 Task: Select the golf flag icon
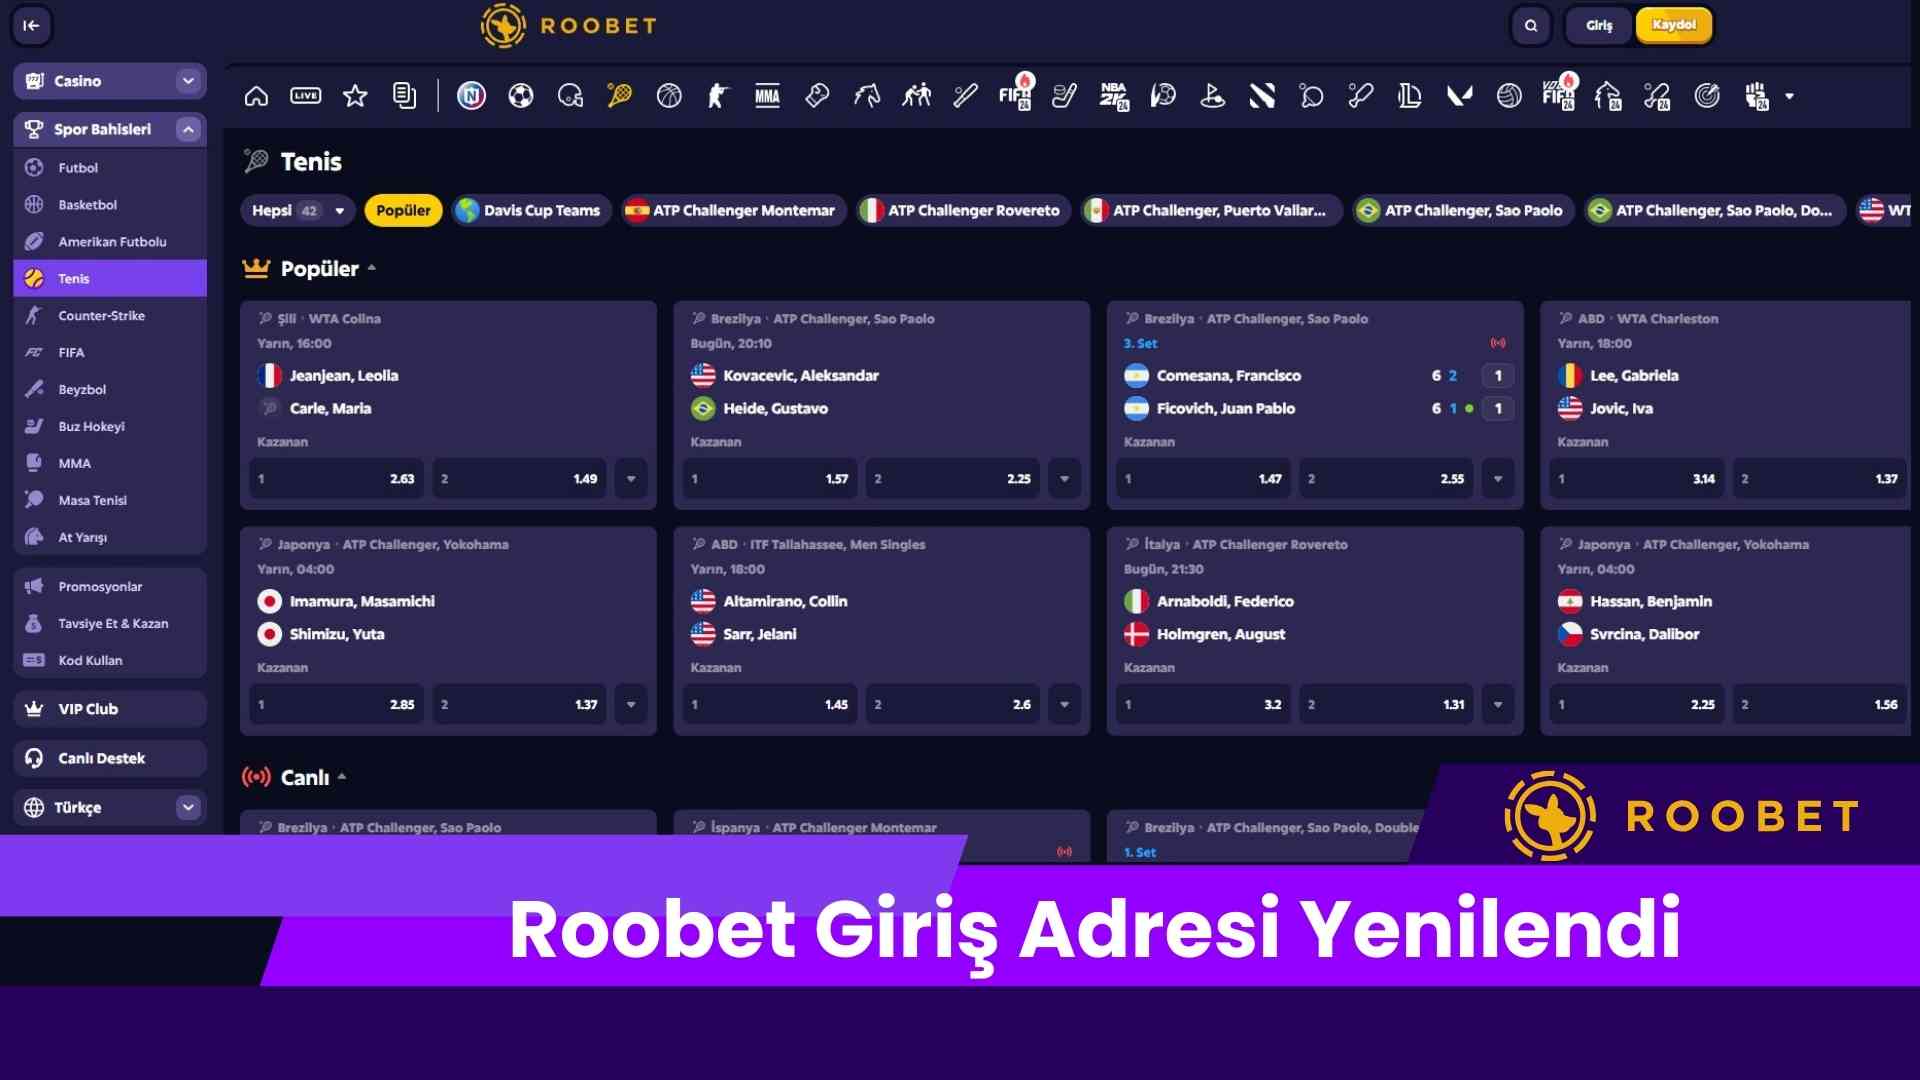click(x=1212, y=96)
